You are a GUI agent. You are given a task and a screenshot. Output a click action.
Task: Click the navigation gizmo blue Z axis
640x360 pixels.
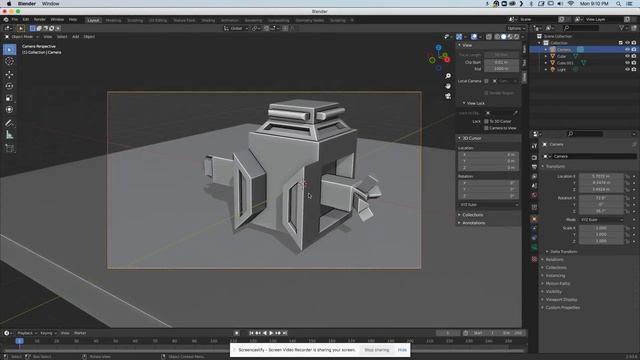tap(438, 48)
